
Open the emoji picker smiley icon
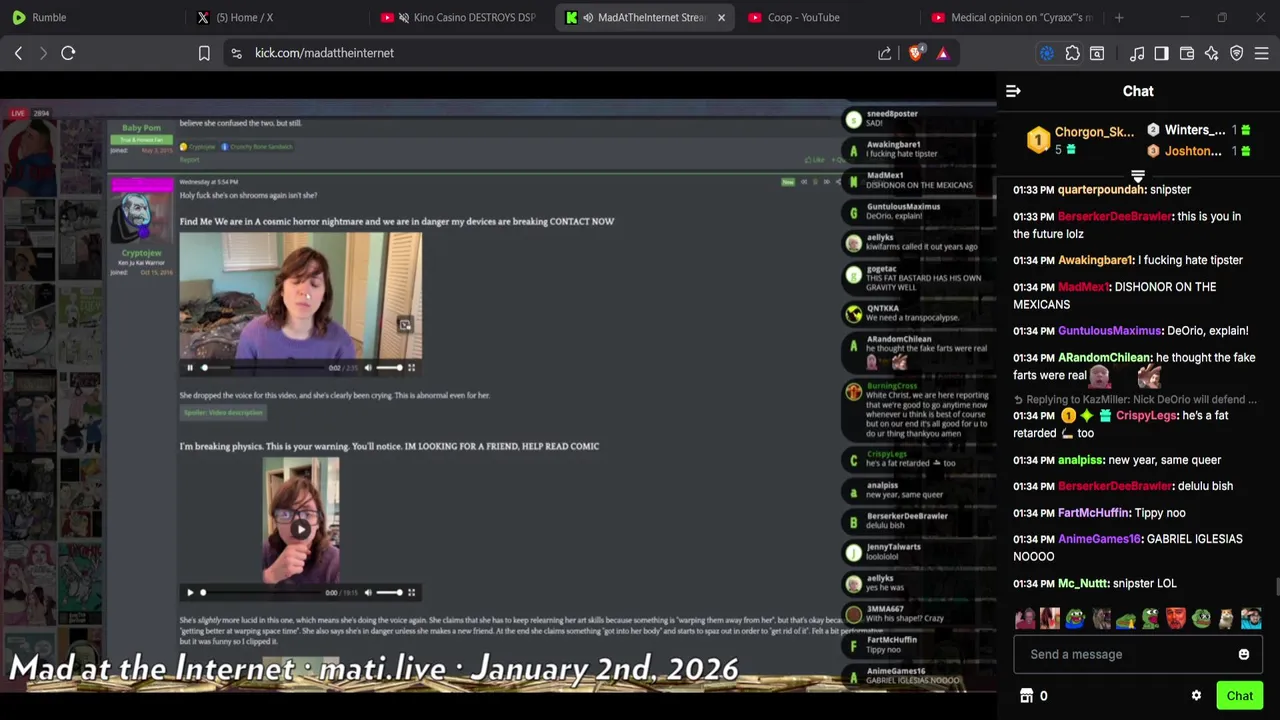click(x=1244, y=654)
